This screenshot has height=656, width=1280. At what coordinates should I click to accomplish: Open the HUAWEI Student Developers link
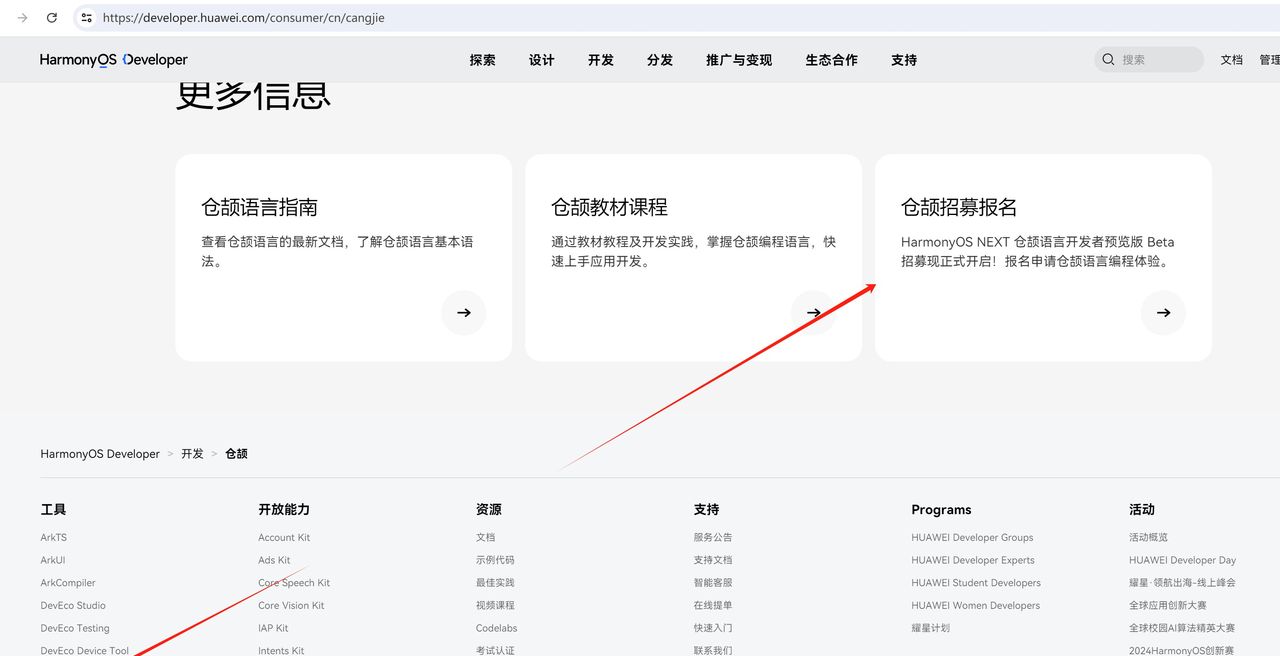975,582
